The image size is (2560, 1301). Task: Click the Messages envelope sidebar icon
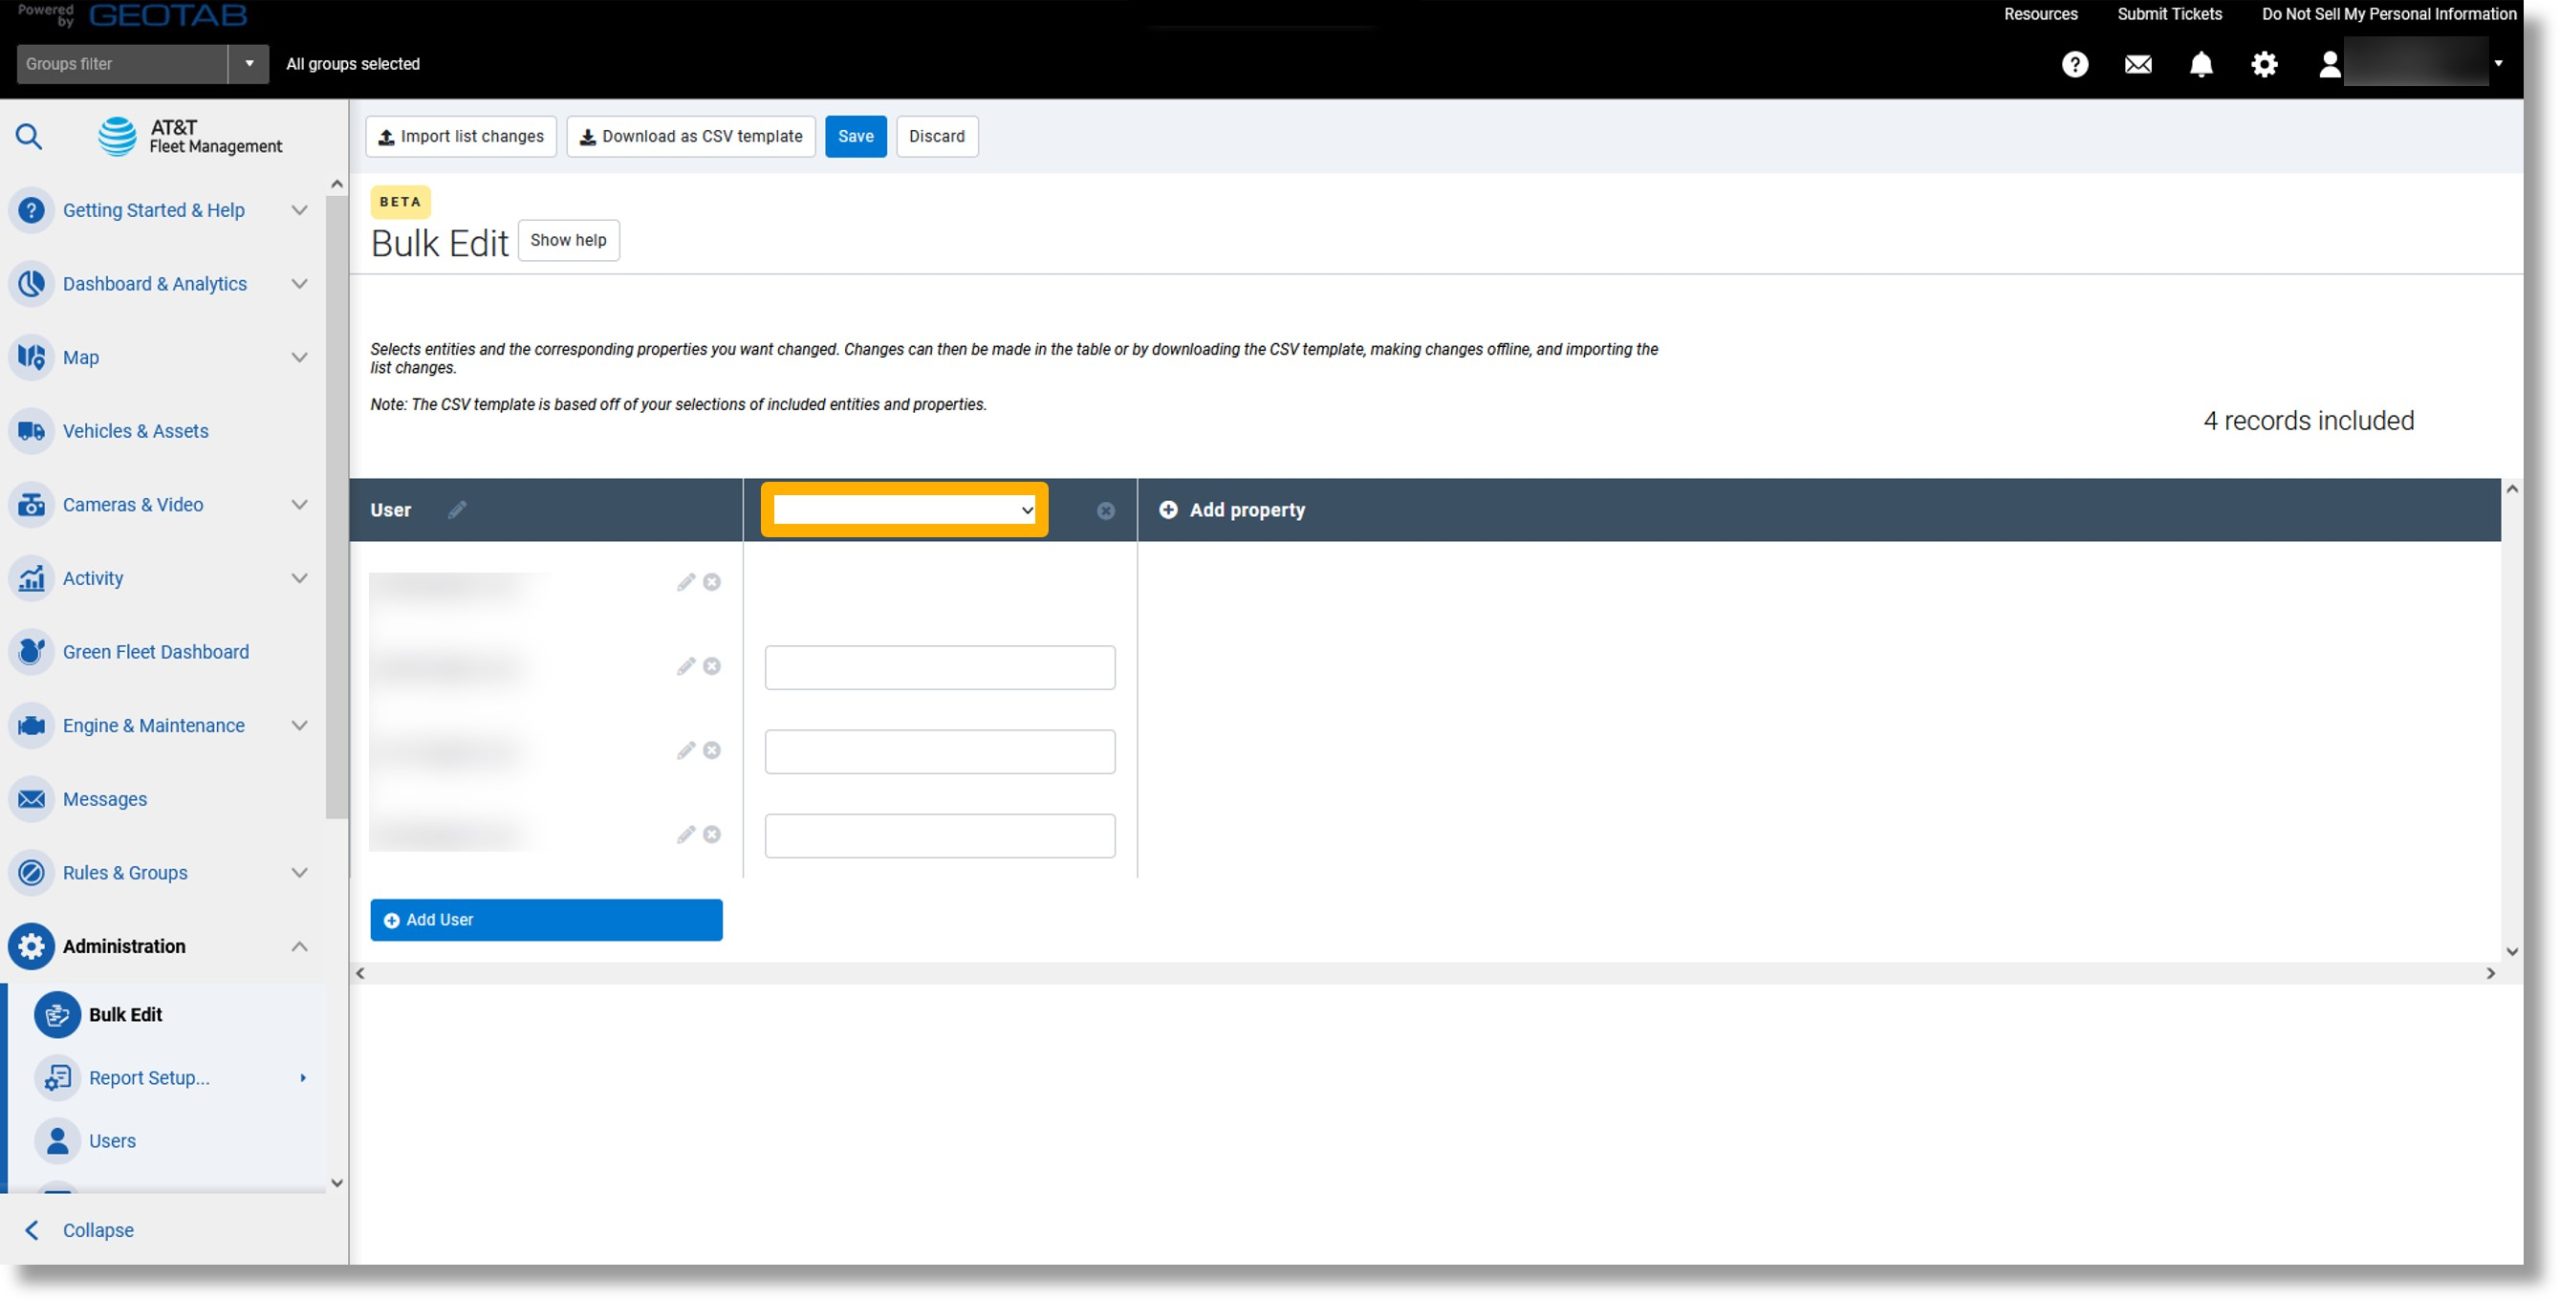click(x=31, y=799)
